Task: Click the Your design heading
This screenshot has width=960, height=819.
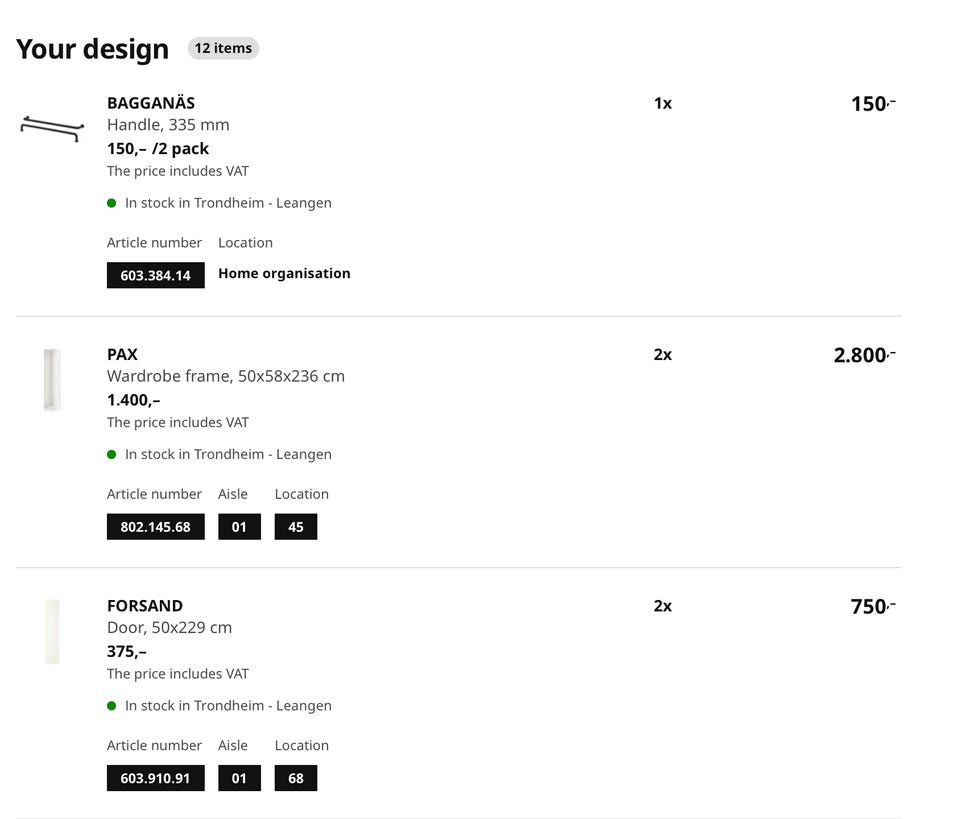Action: (92, 49)
